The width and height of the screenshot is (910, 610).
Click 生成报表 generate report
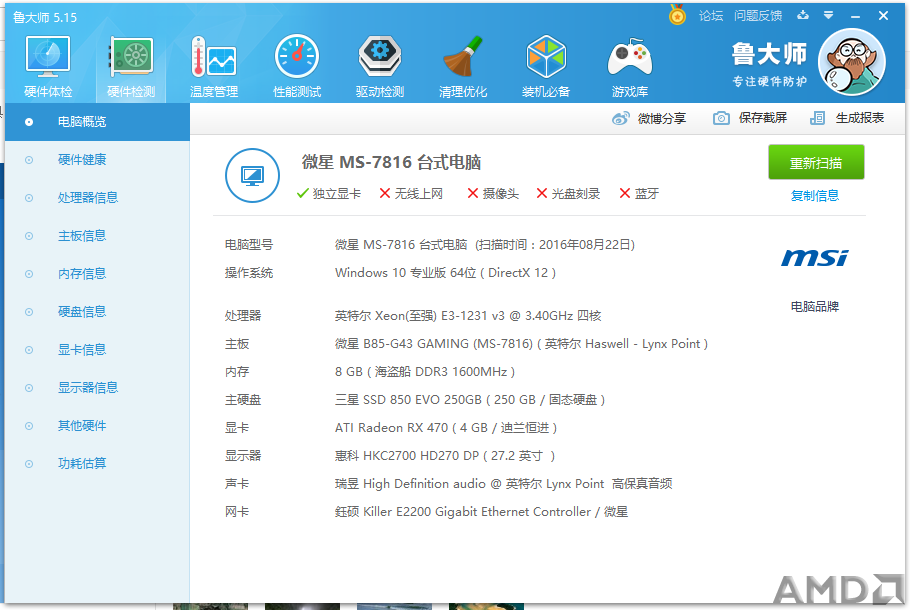click(x=860, y=118)
